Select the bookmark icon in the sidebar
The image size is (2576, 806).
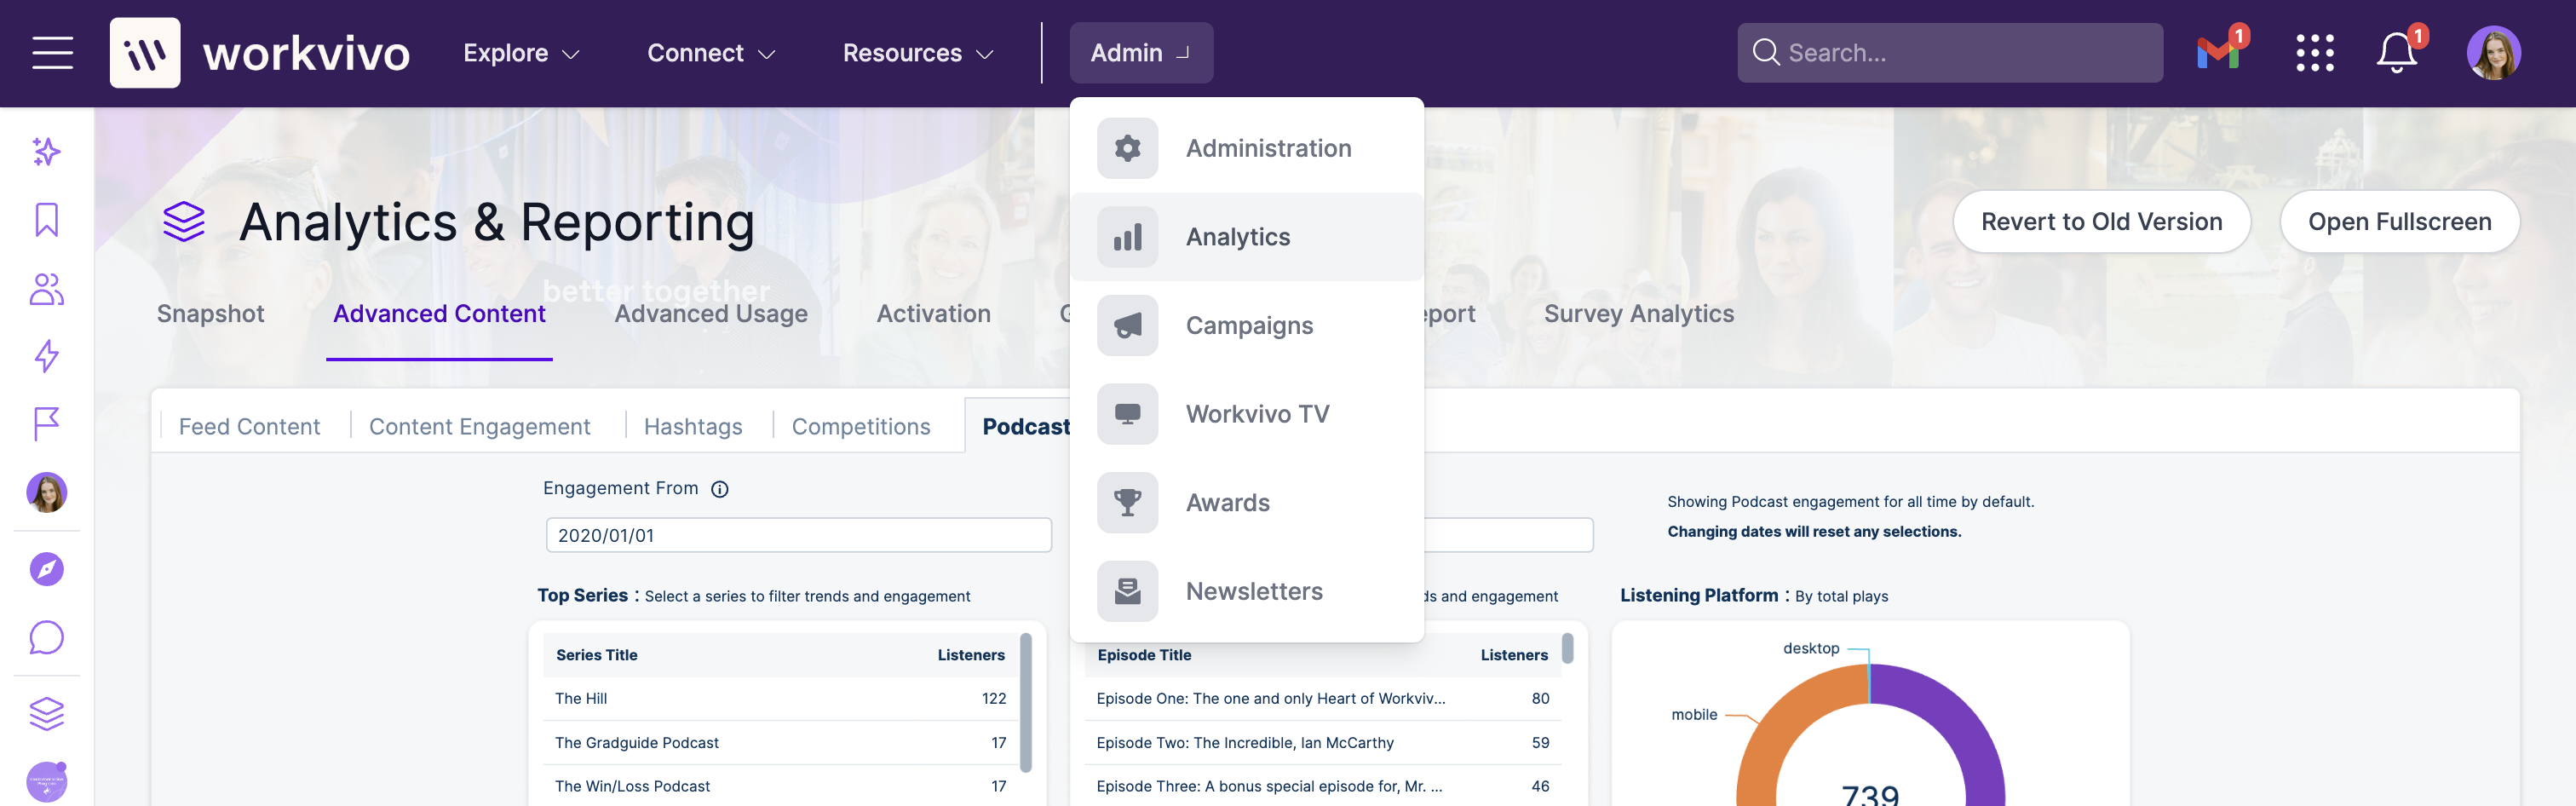tap(45, 220)
